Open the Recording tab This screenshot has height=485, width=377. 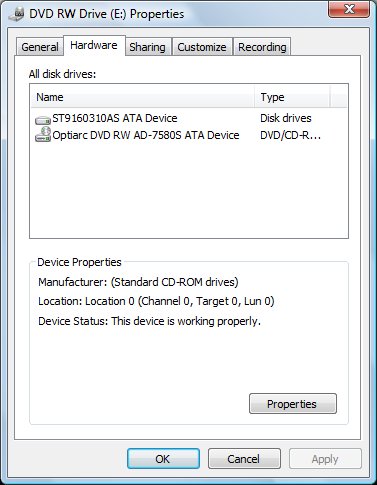[x=262, y=47]
